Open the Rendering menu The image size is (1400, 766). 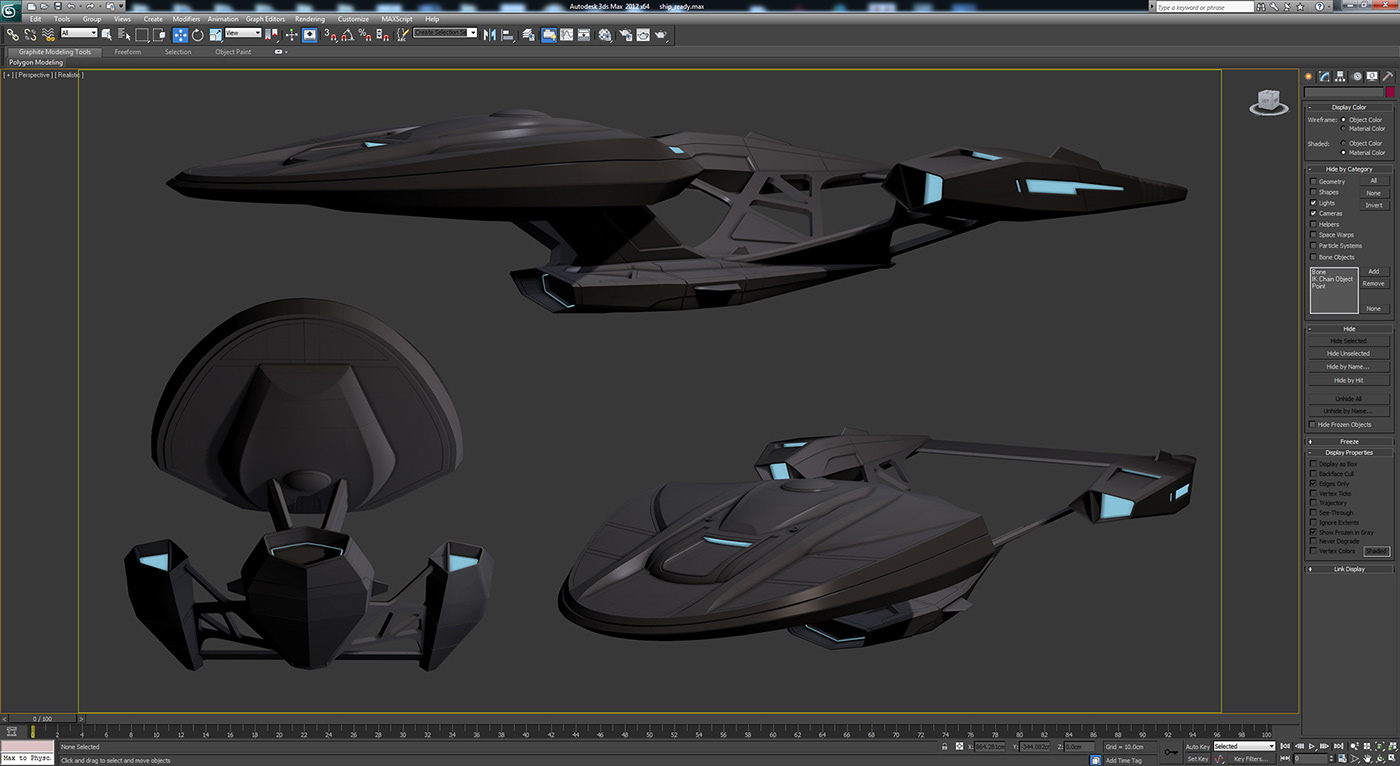(x=310, y=18)
